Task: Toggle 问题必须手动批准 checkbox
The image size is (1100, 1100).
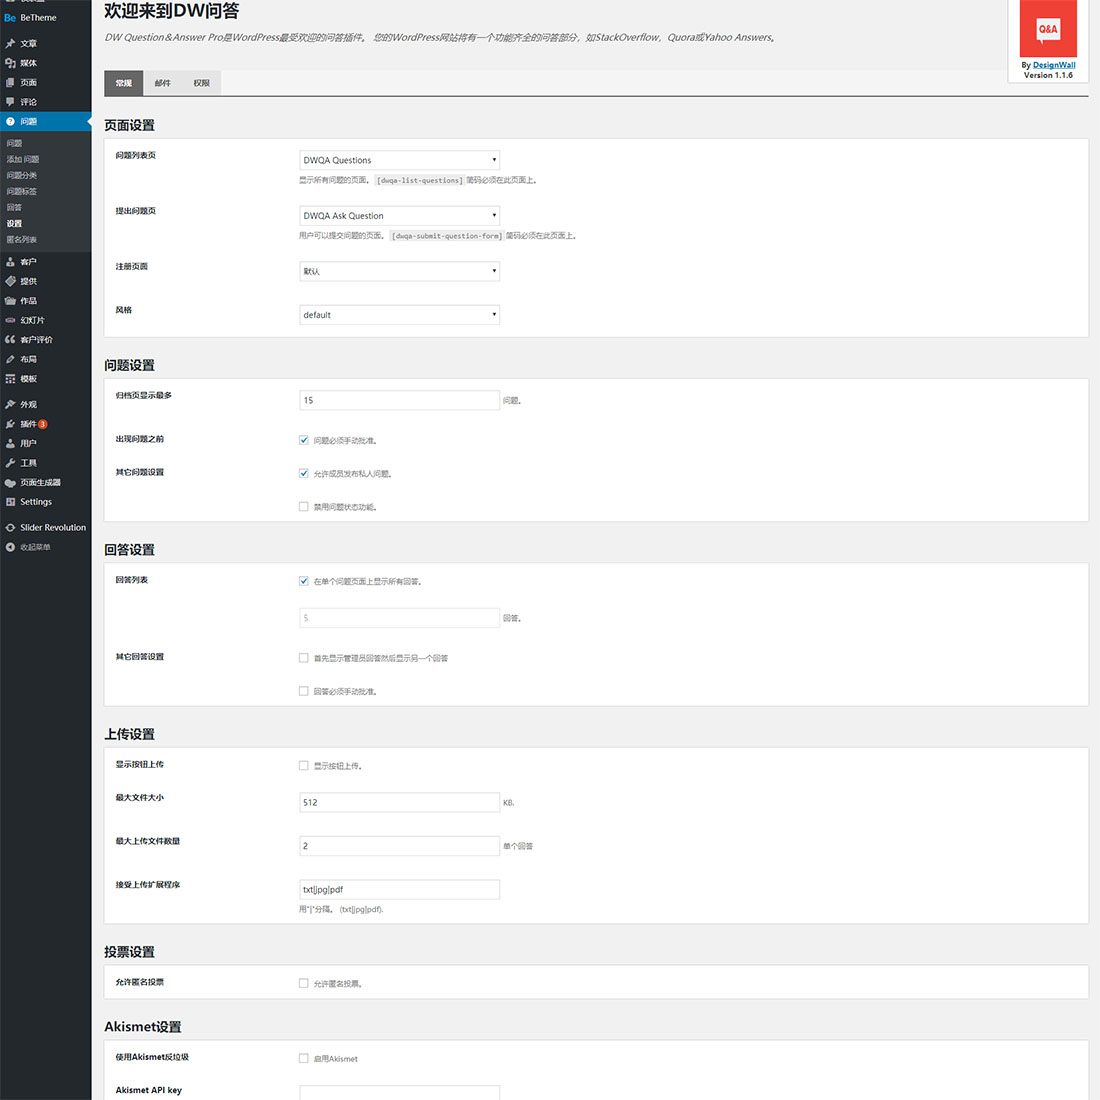Action: pos(304,440)
